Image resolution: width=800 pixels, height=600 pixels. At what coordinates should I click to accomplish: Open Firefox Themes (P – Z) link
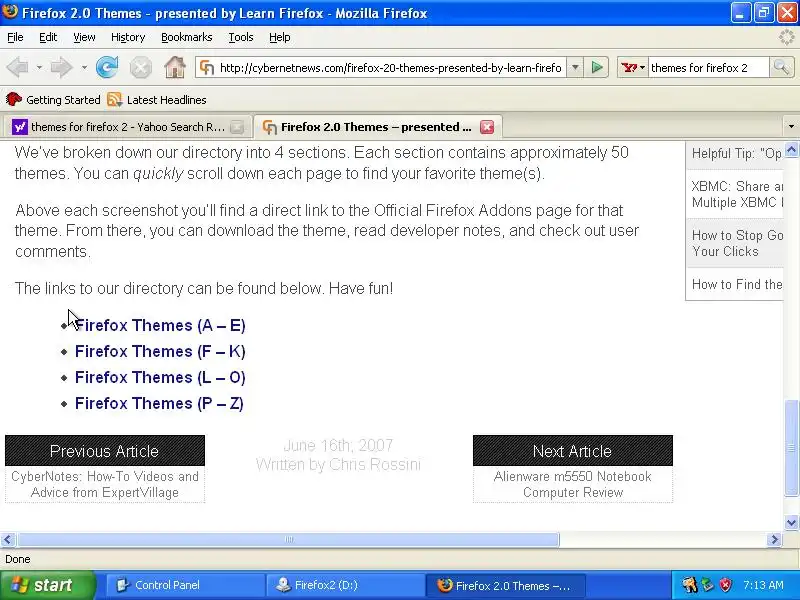159,404
